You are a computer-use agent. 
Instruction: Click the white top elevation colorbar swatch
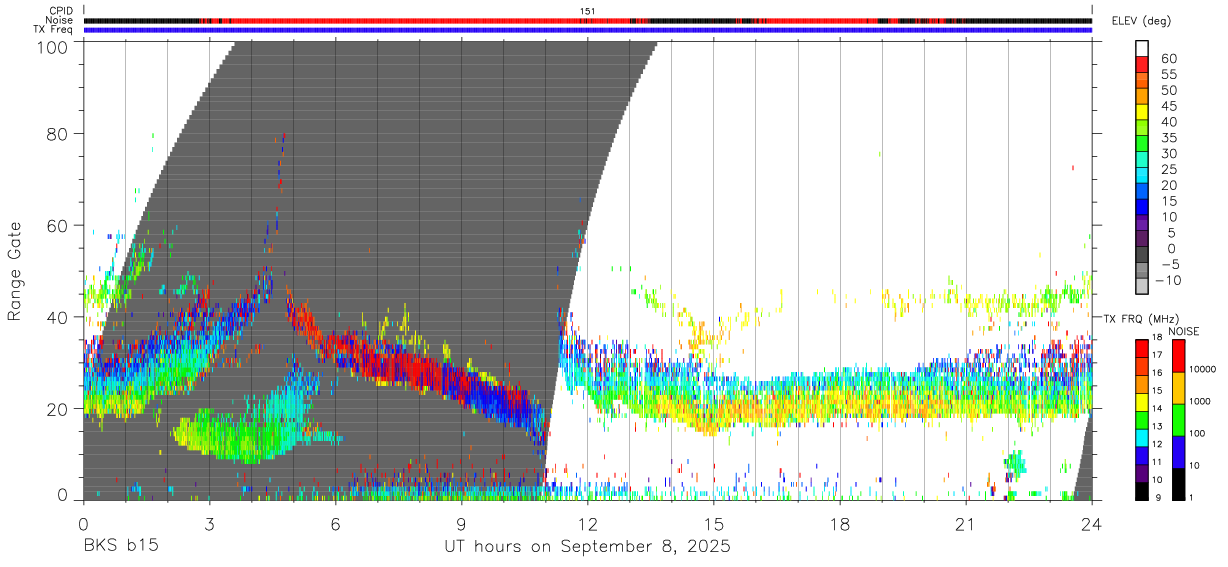pos(1142,47)
